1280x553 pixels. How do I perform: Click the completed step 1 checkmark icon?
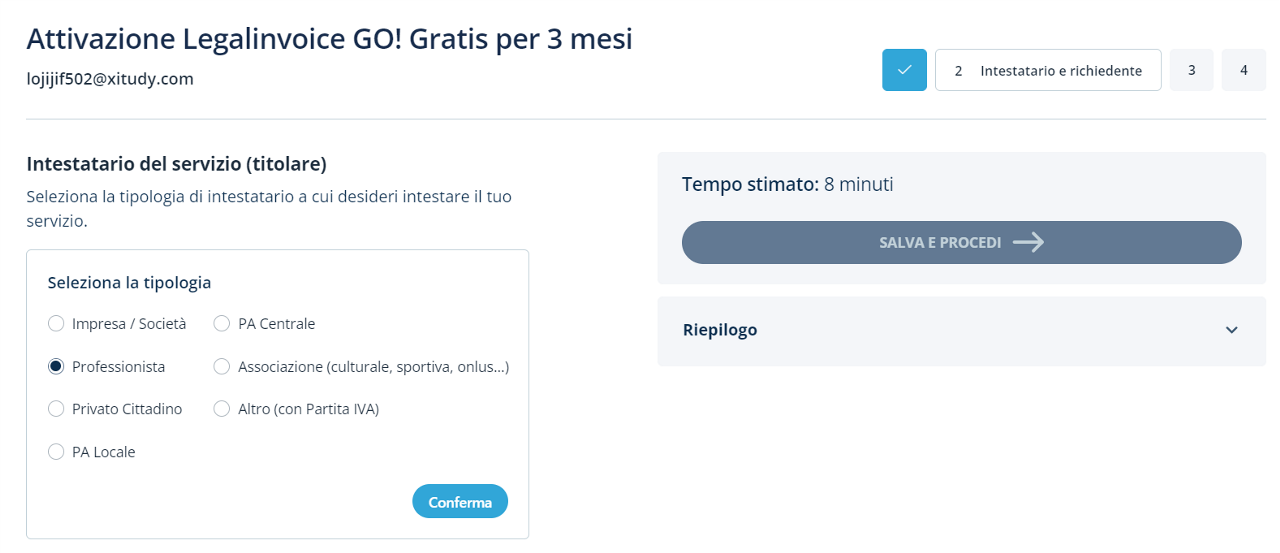(x=904, y=70)
